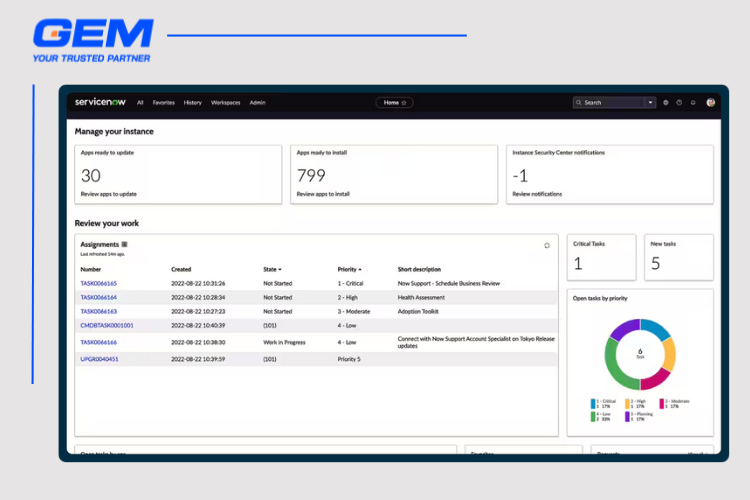Click Review apps to update link

(109, 194)
